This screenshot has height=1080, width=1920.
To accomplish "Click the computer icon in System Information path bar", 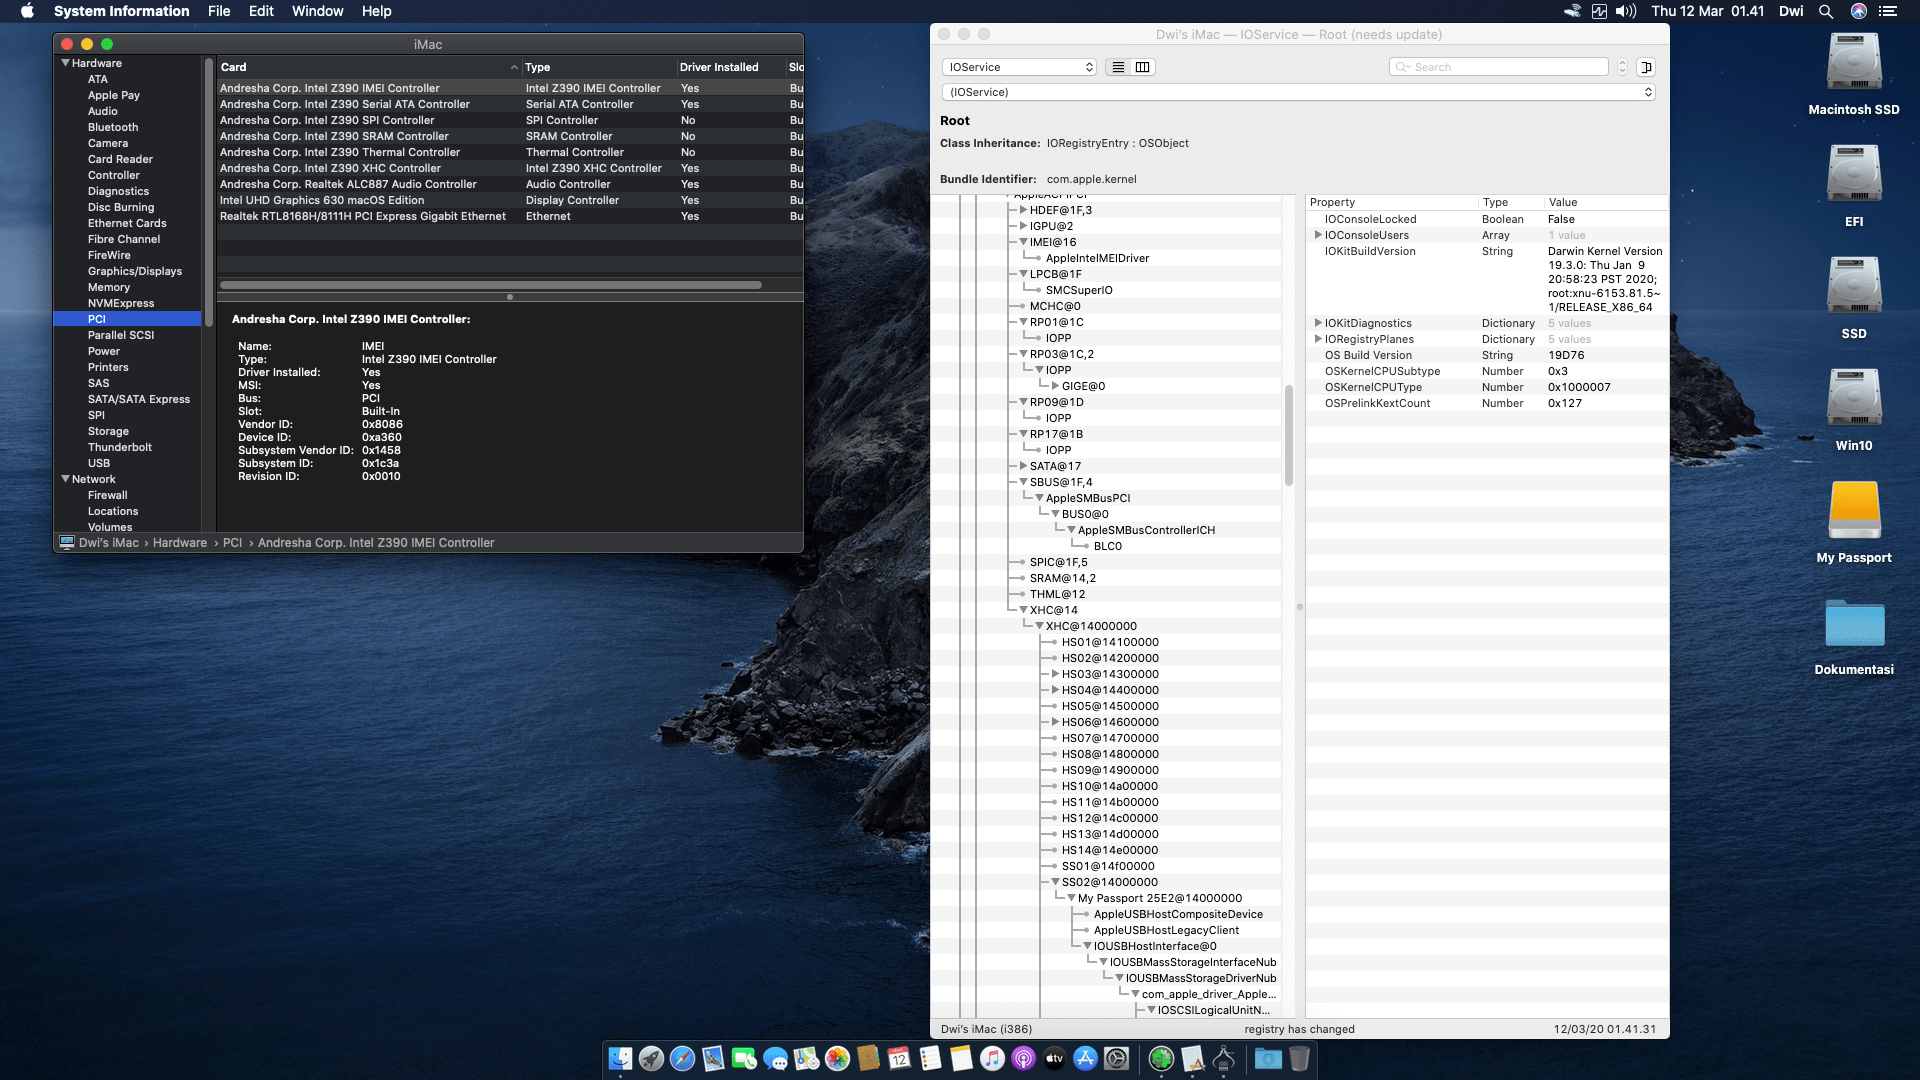I will (66, 542).
